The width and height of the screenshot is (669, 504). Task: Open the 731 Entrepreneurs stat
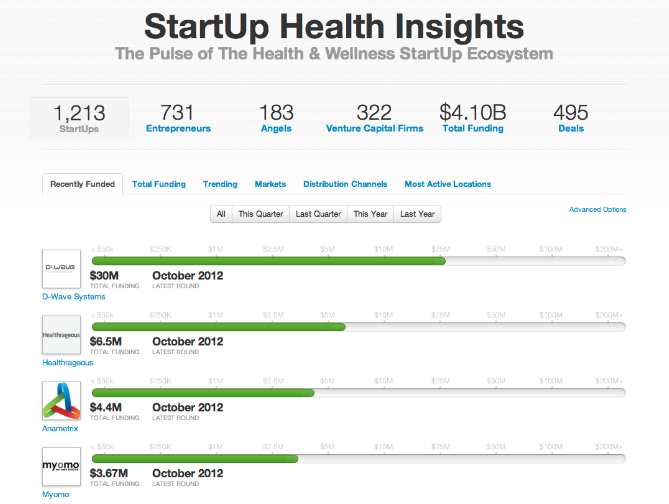pyautogui.click(x=178, y=117)
